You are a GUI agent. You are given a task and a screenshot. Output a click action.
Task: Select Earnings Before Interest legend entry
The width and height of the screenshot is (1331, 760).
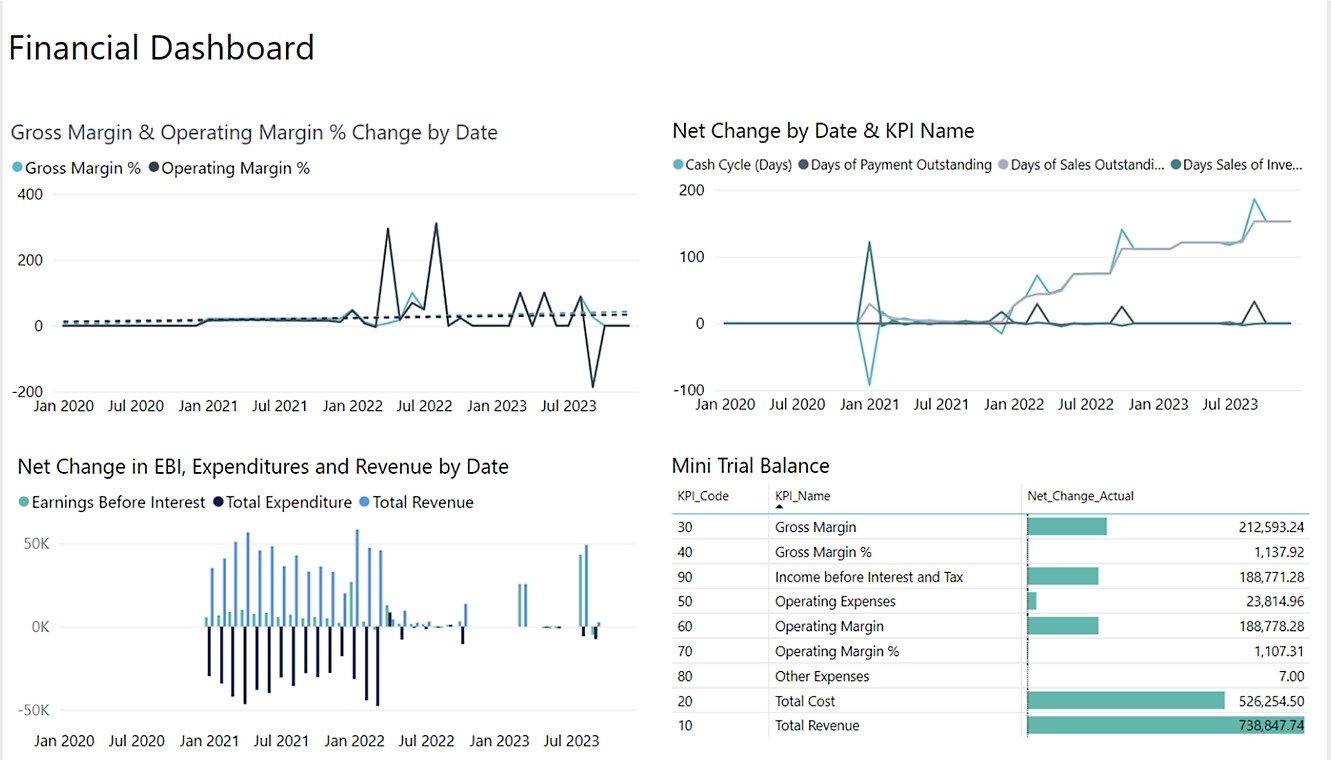coord(111,502)
